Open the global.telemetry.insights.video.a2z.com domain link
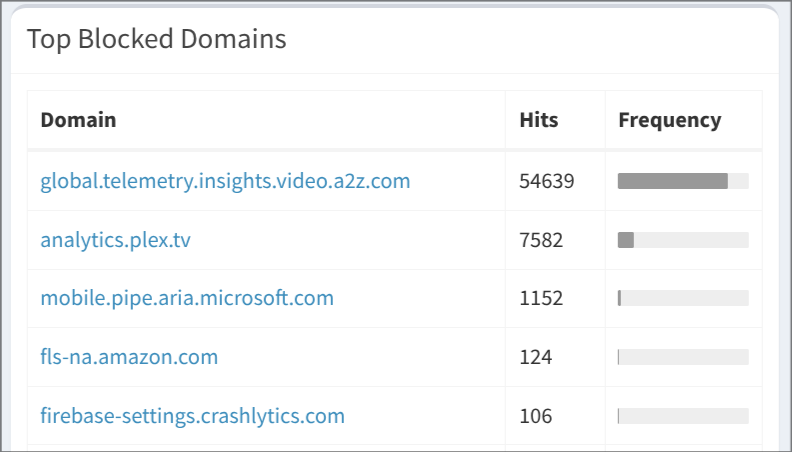The width and height of the screenshot is (792, 452). (225, 181)
